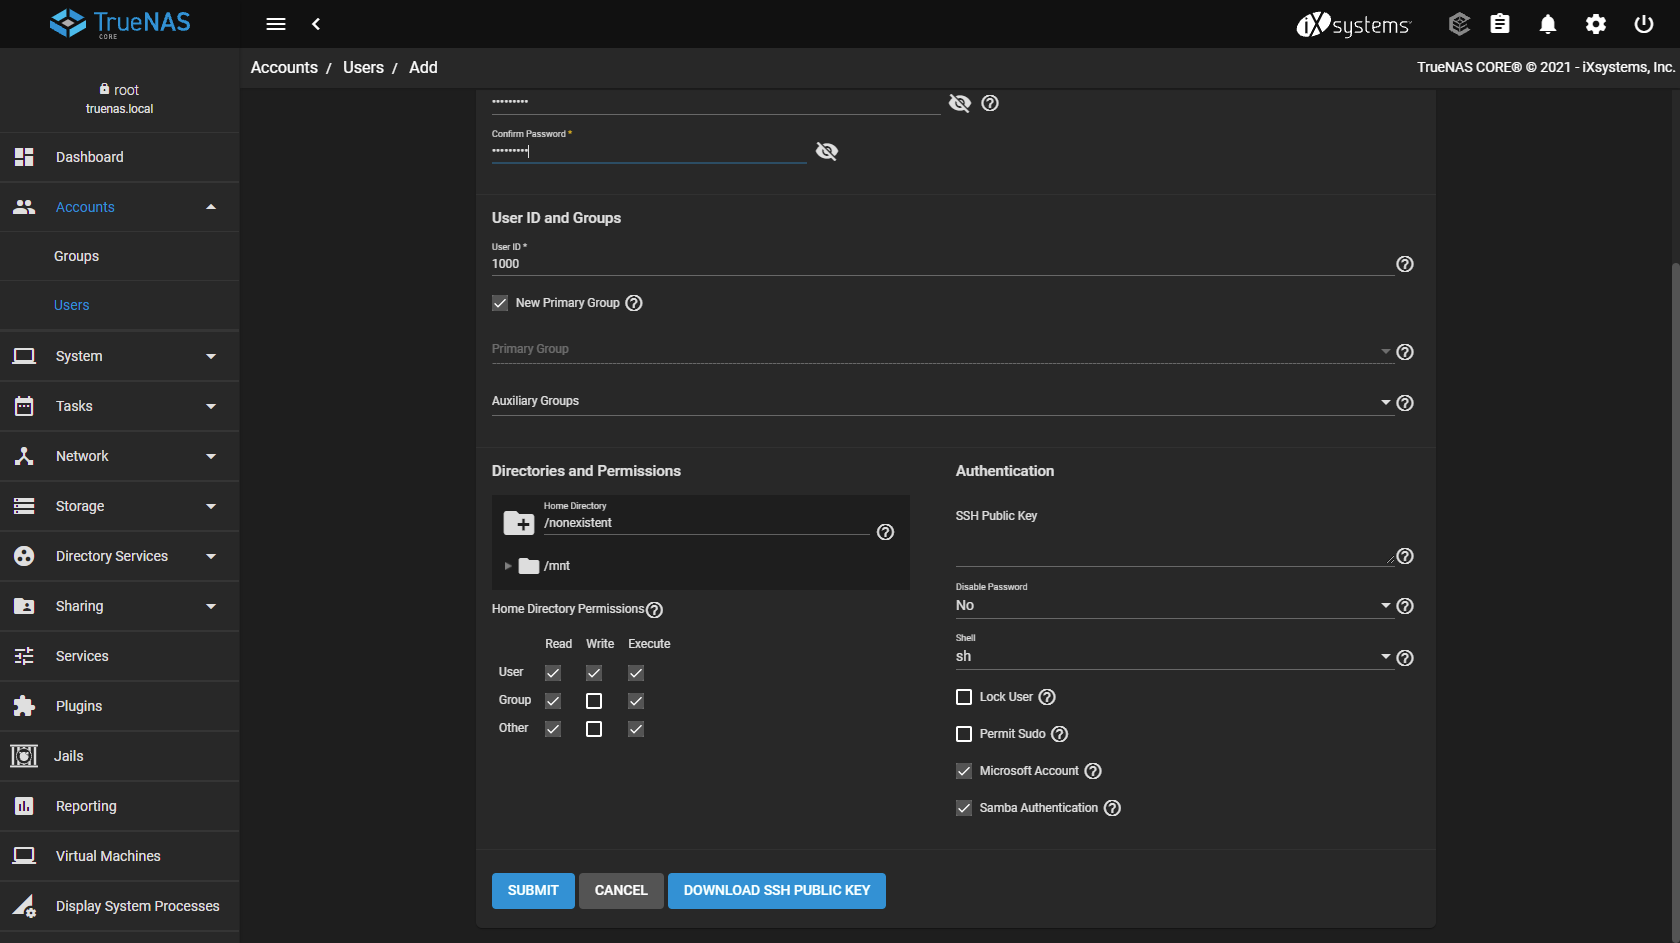Show alerts with the bell icon
Image resolution: width=1680 pixels, height=943 pixels.
click(x=1548, y=24)
